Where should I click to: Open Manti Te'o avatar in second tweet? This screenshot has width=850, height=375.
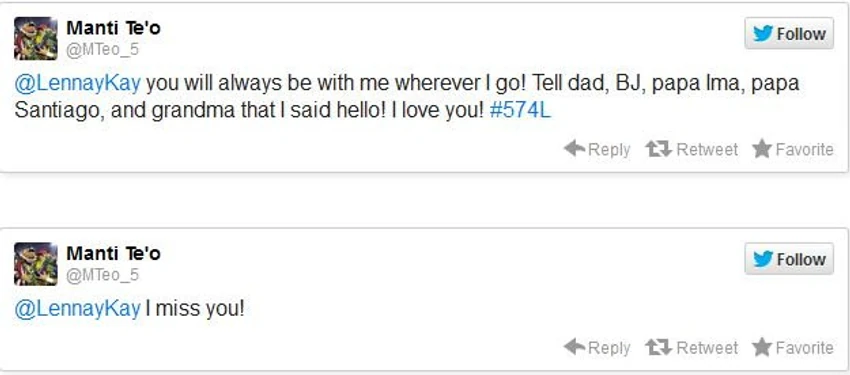36,264
